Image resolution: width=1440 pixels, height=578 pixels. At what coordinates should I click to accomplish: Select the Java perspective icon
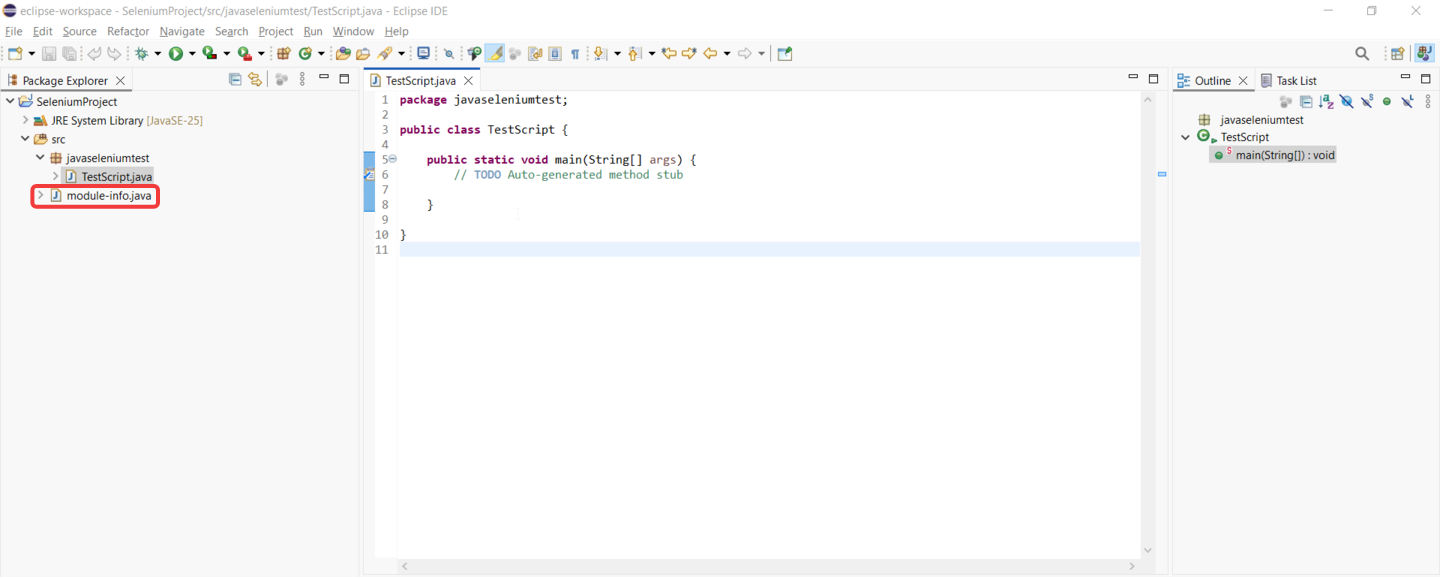pyautogui.click(x=1424, y=54)
